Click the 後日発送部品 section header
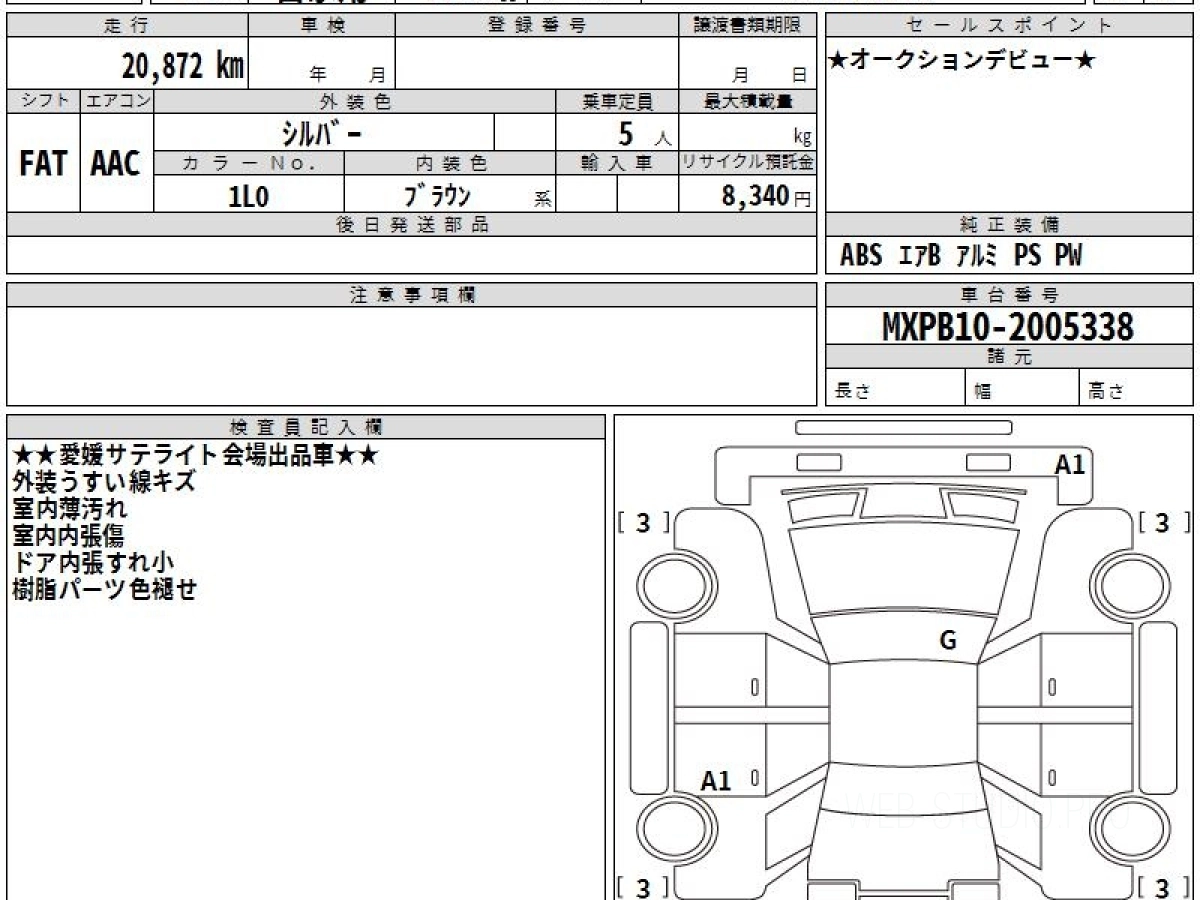 click(x=411, y=225)
